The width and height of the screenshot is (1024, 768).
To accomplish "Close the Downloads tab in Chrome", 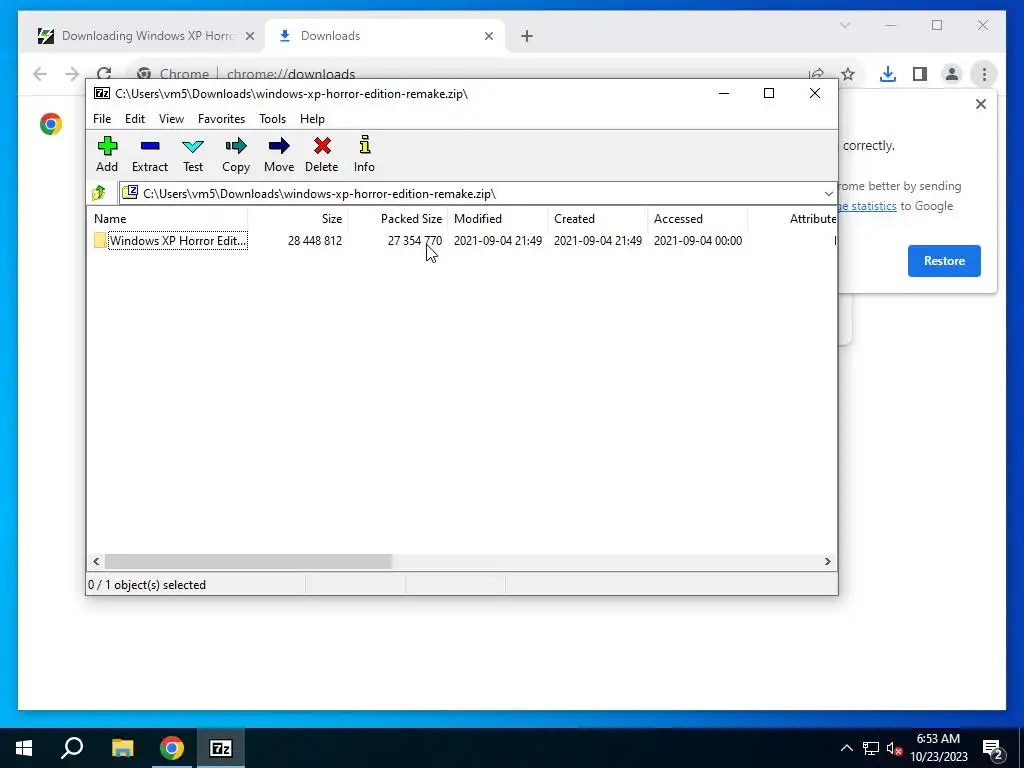I will click(488, 36).
